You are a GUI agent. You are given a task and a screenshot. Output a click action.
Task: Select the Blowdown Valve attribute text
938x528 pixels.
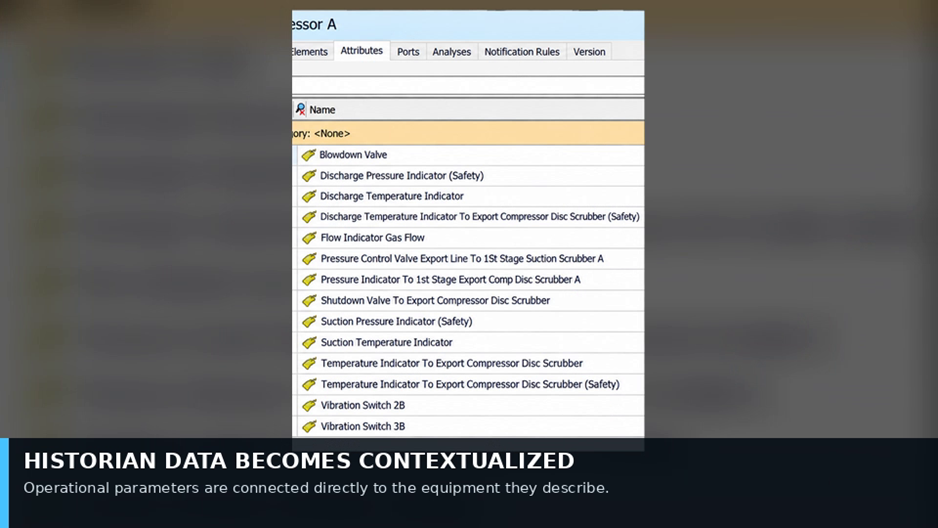[x=353, y=155]
